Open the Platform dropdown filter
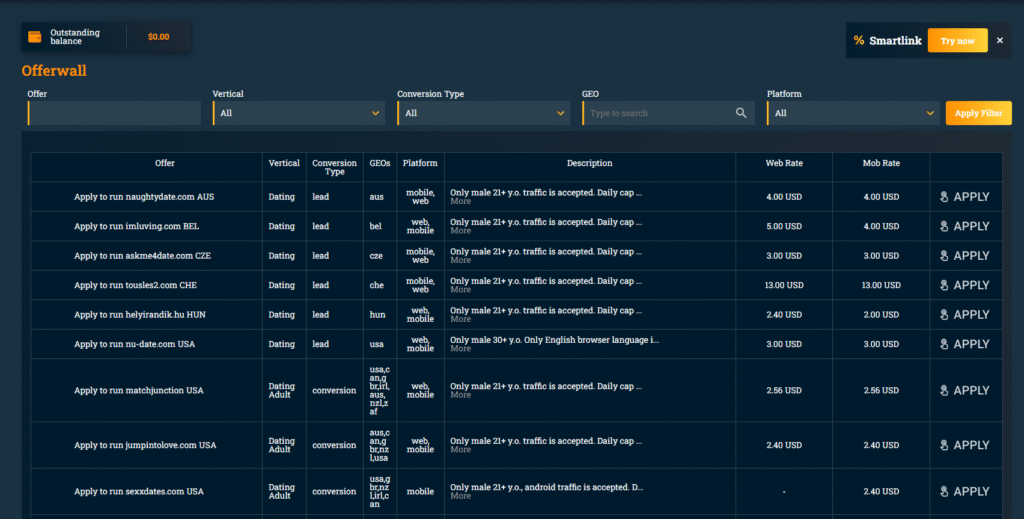The image size is (1024, 519). point(853,113)
